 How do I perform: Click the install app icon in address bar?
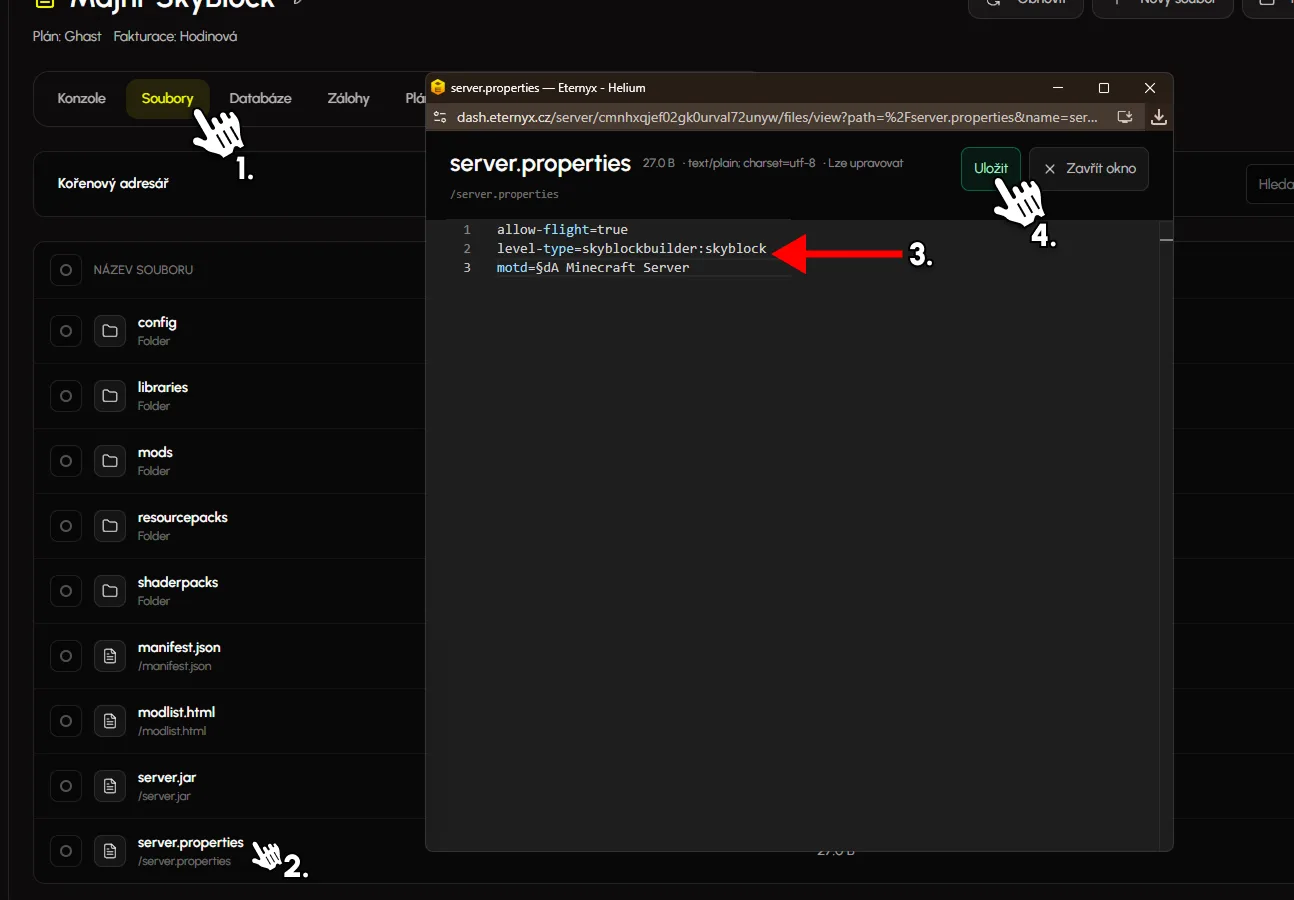pyautogui.click(x=1125, y=117)
